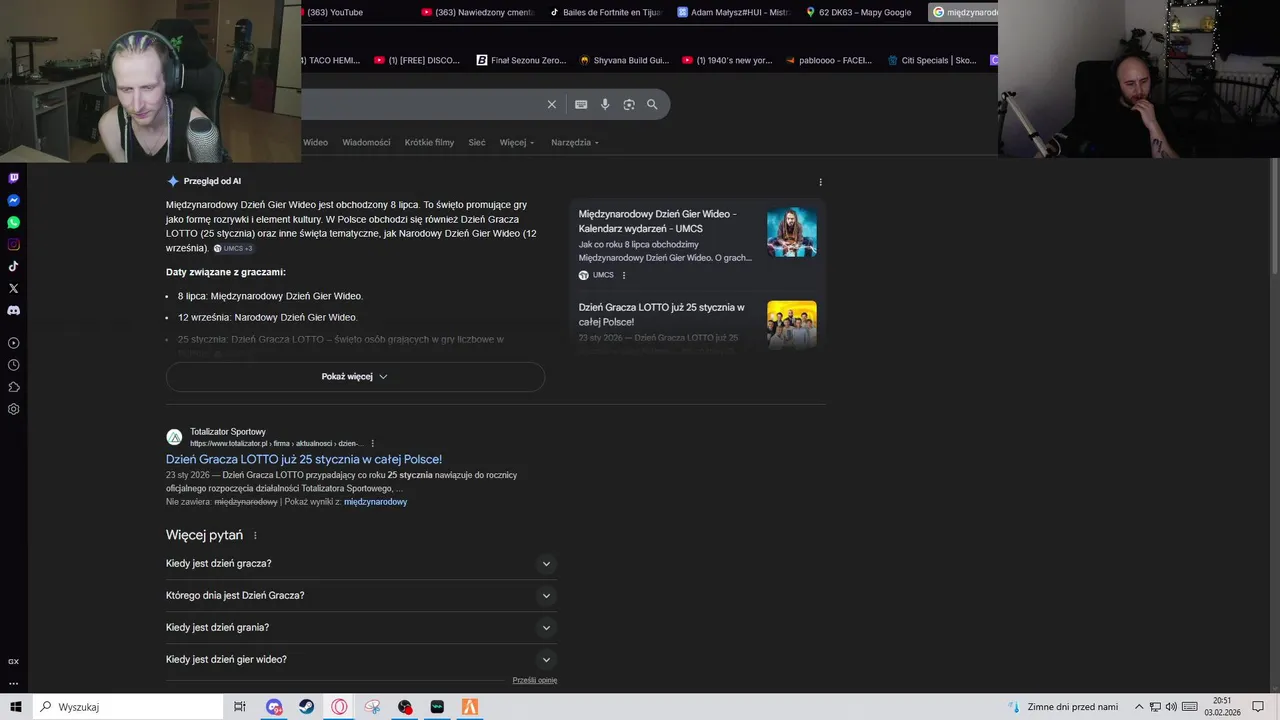Switch to the Sieć search tab
The height and width of the screenshot is (720, 1280).
click(x=477, y=142)
